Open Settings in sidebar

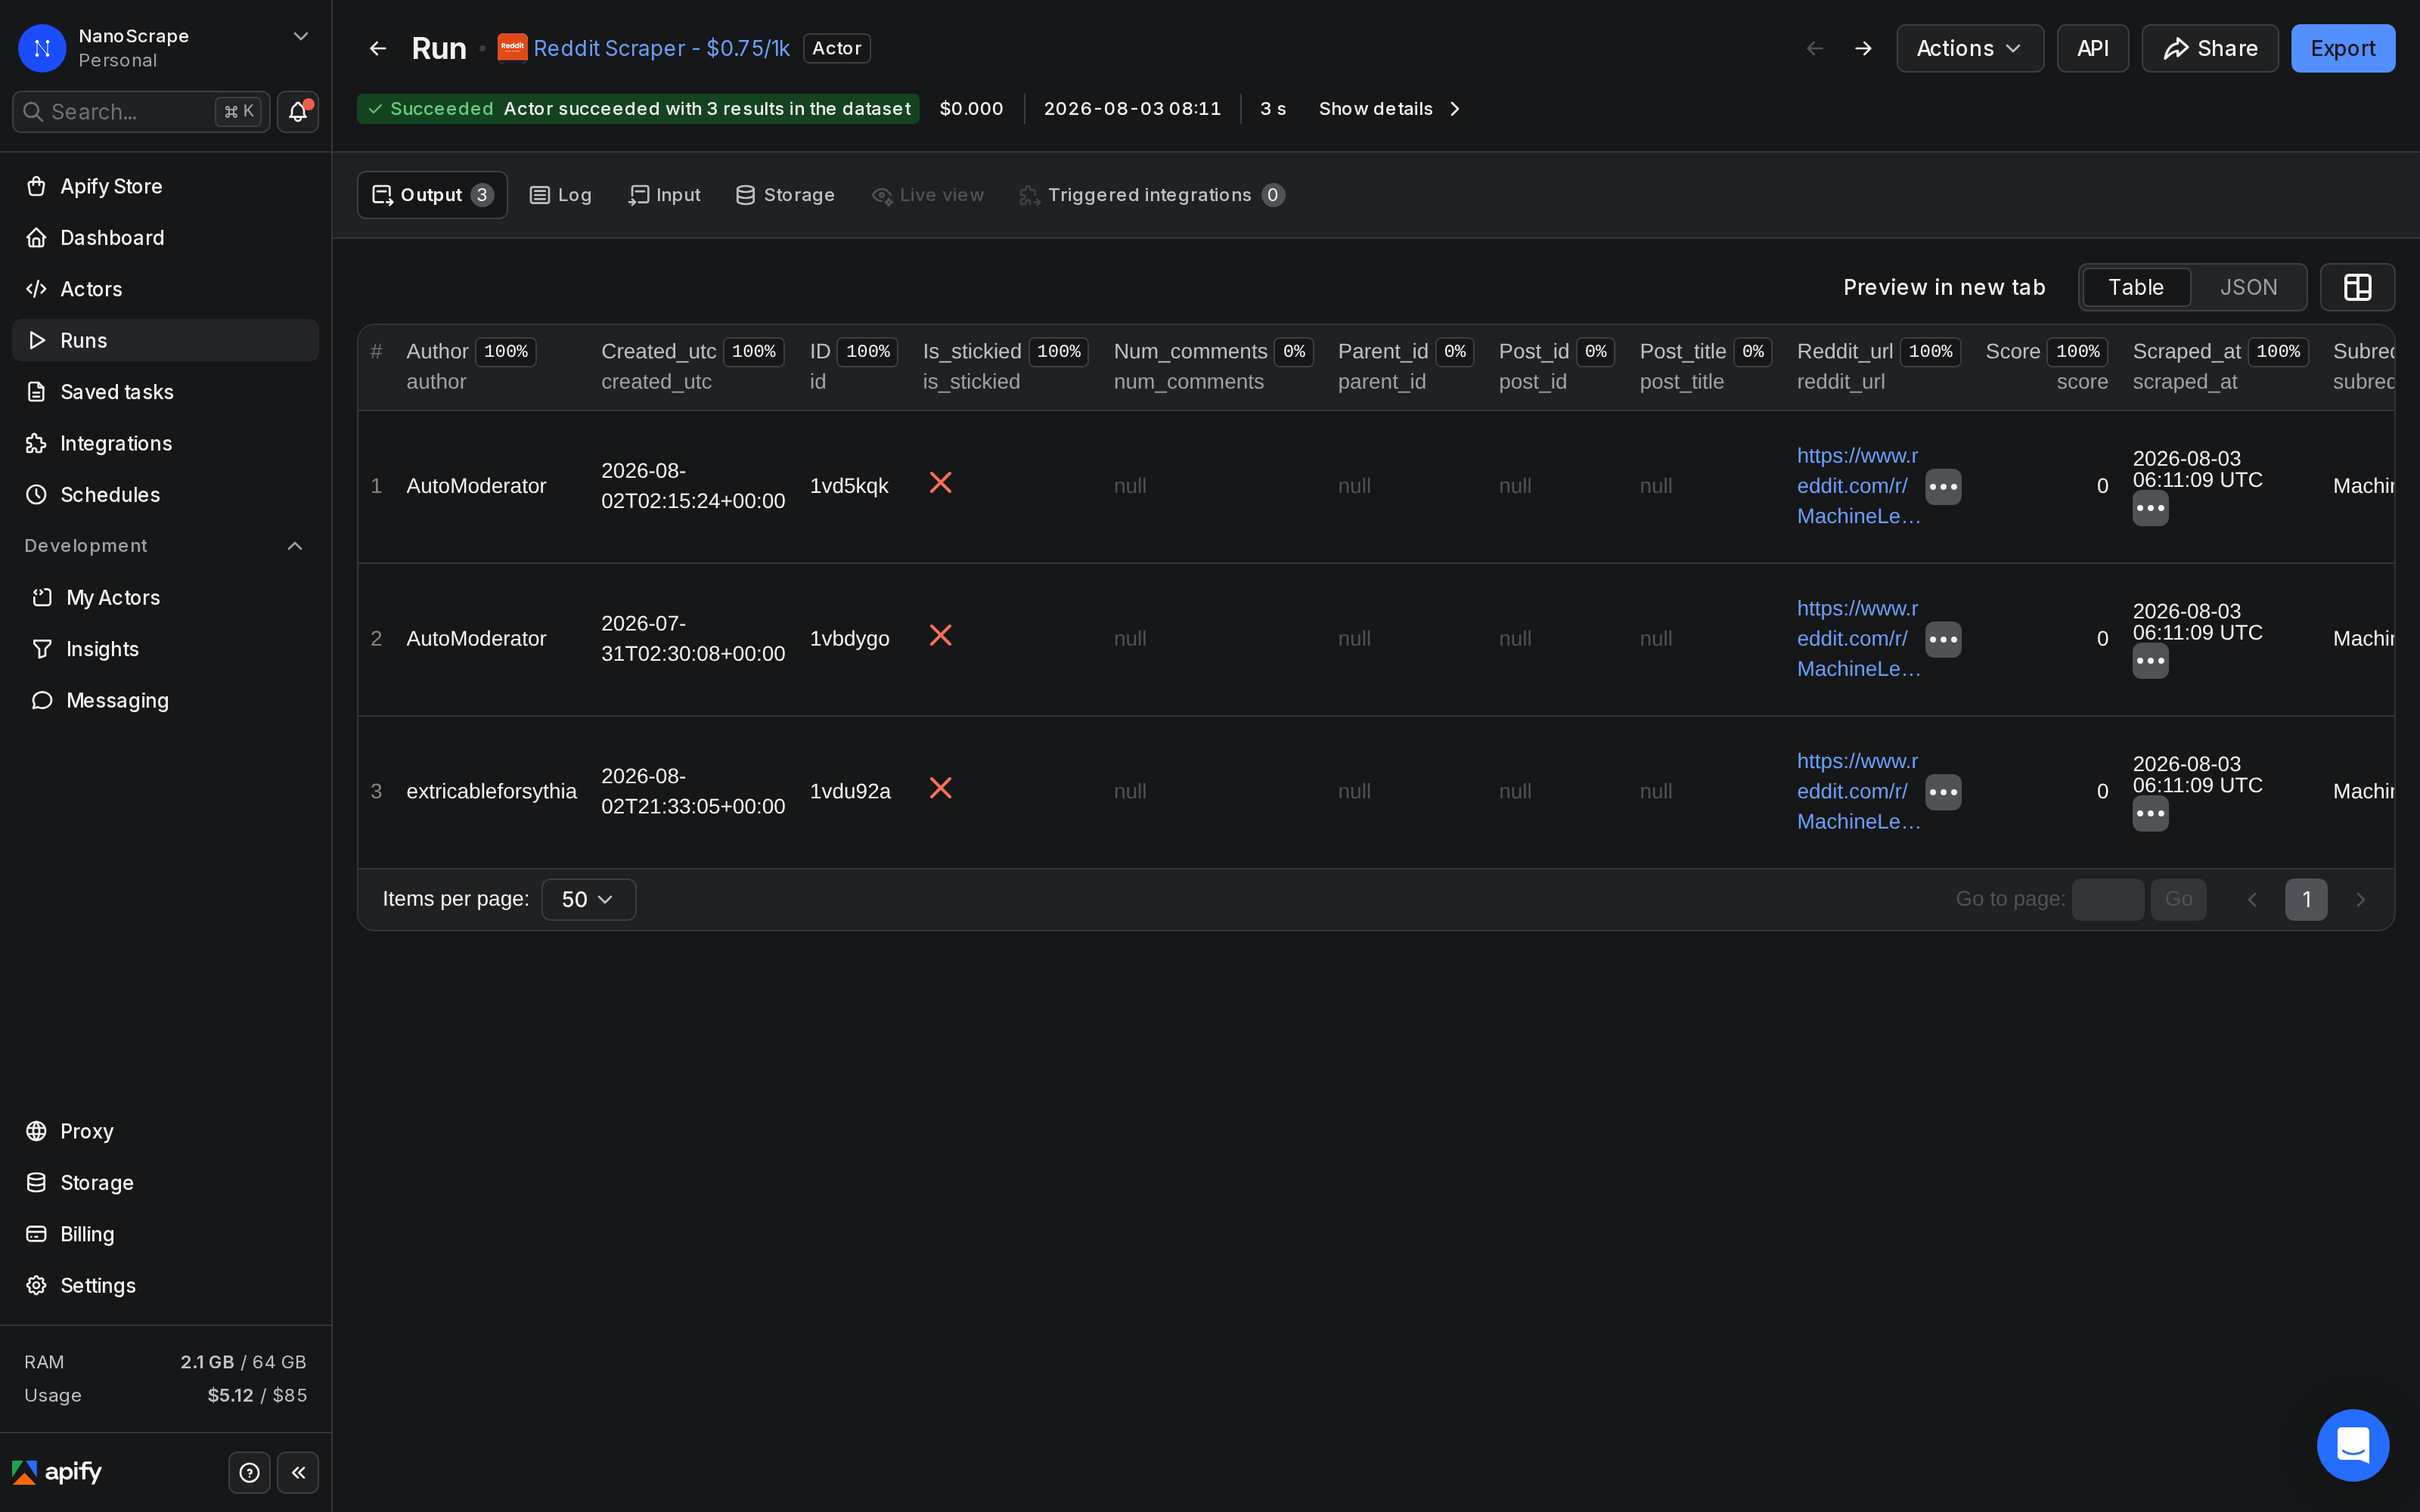pyautogui.click(x=165, y=1285)
